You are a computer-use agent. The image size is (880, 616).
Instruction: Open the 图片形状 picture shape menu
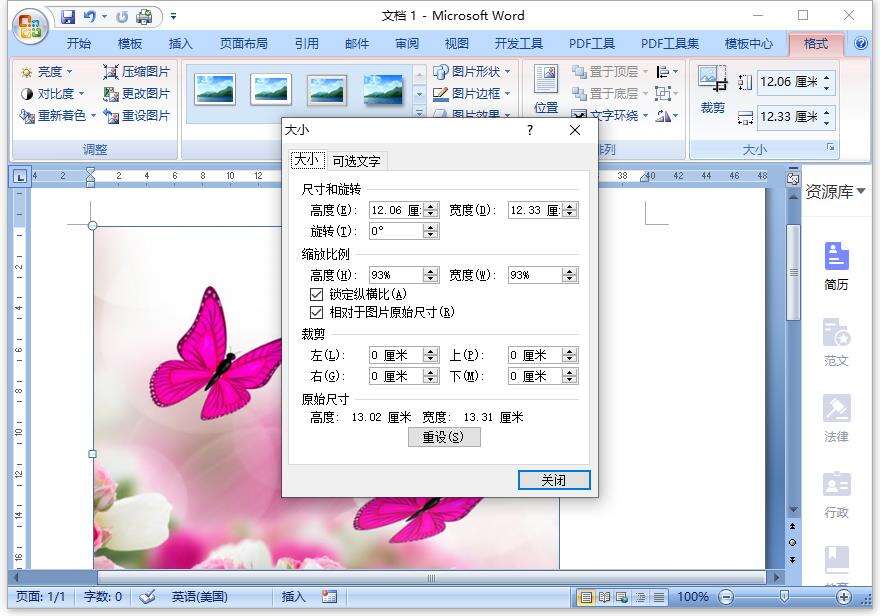tap(472, 72)
